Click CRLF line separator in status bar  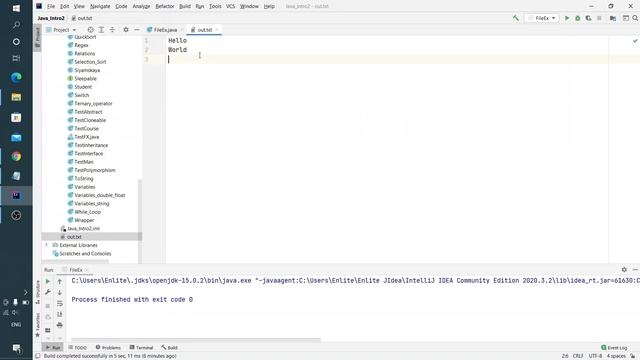point(578,356)
